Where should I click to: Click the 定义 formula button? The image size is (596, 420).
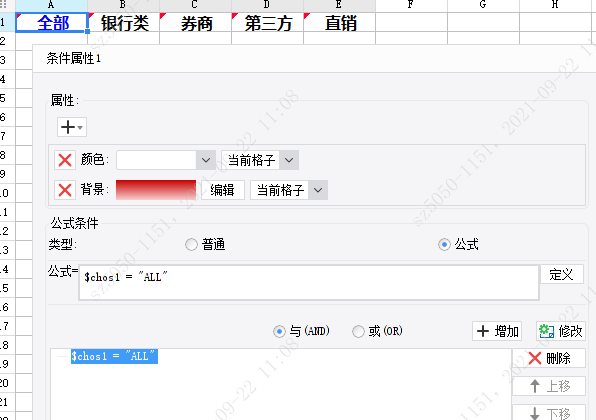tap(562, 274)
